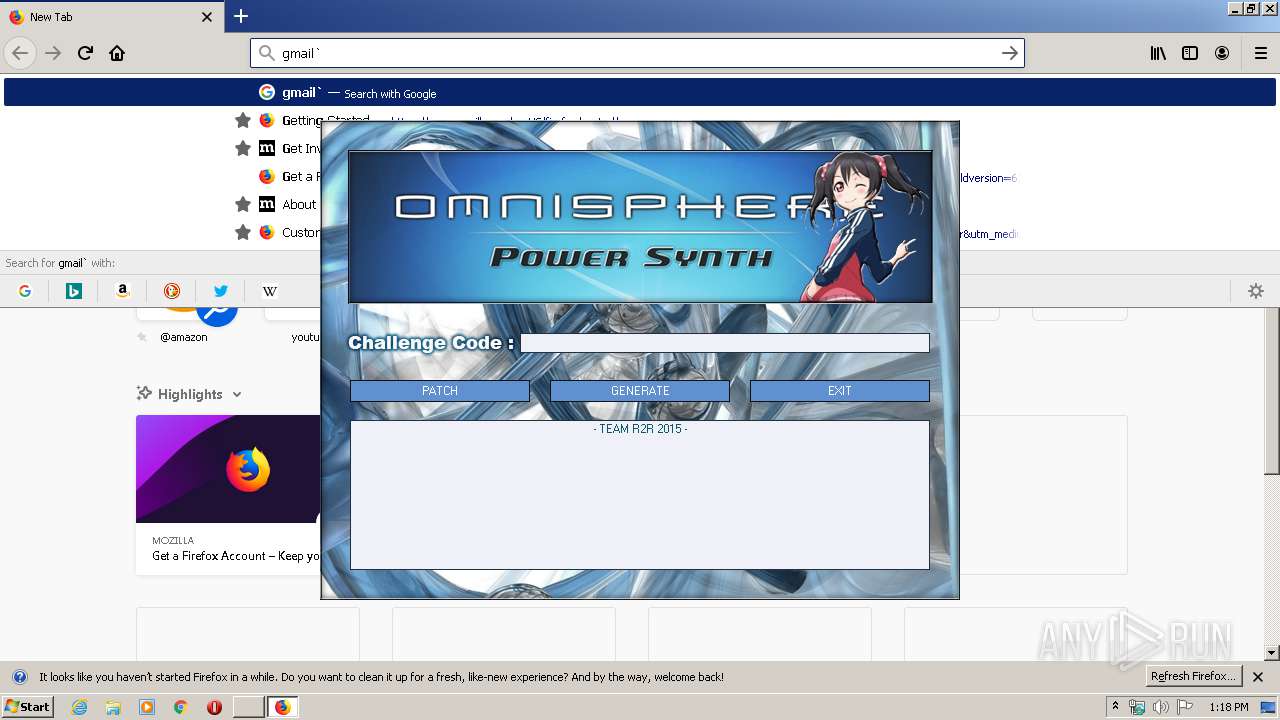Collapse the Highlights section chevron
The image size is (1280, 720).
(237, 394)
